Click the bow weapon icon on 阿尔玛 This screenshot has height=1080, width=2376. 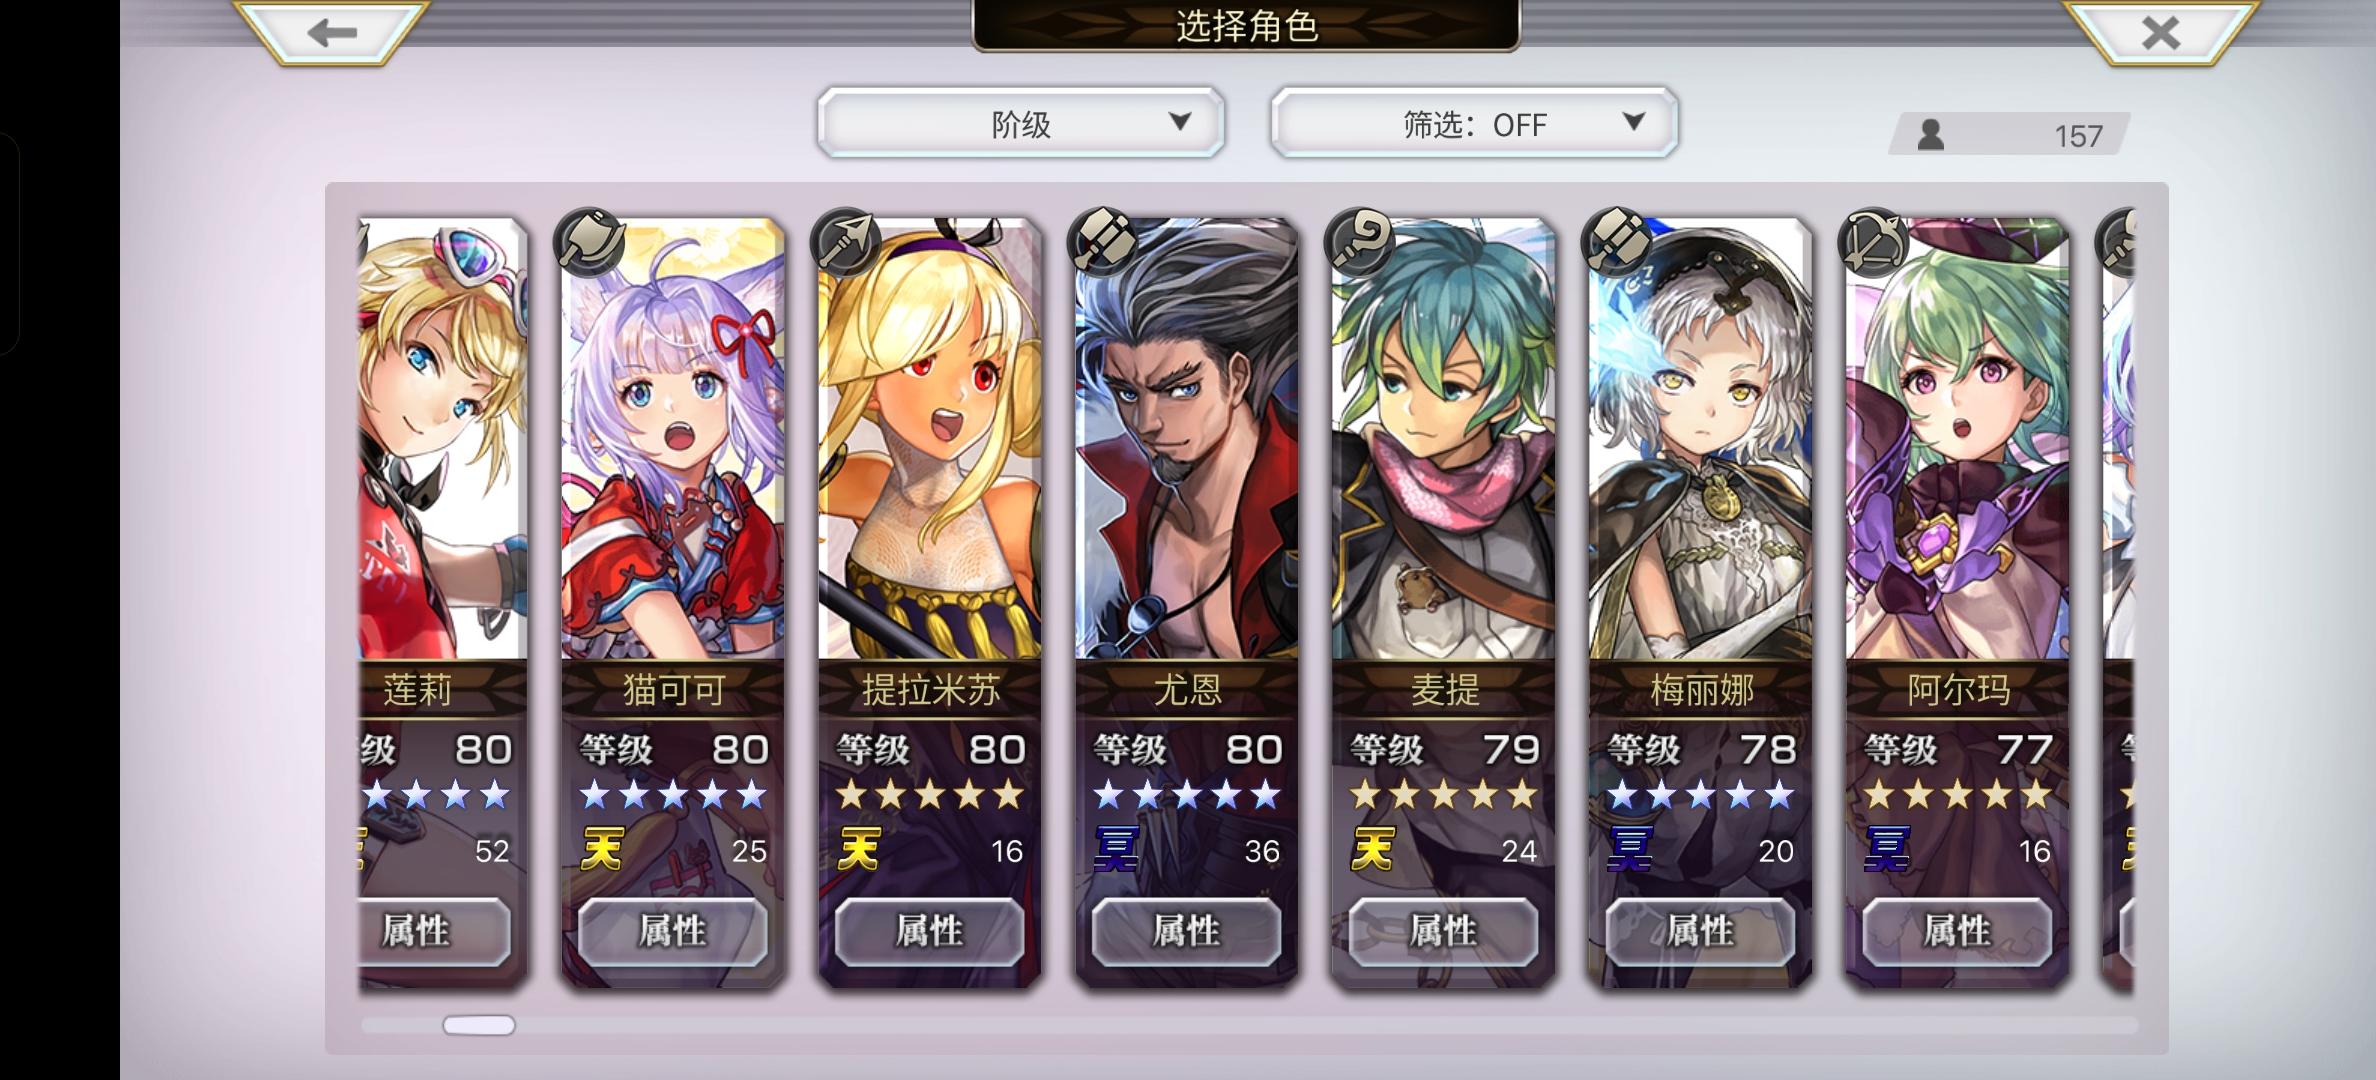point(1875,243)
